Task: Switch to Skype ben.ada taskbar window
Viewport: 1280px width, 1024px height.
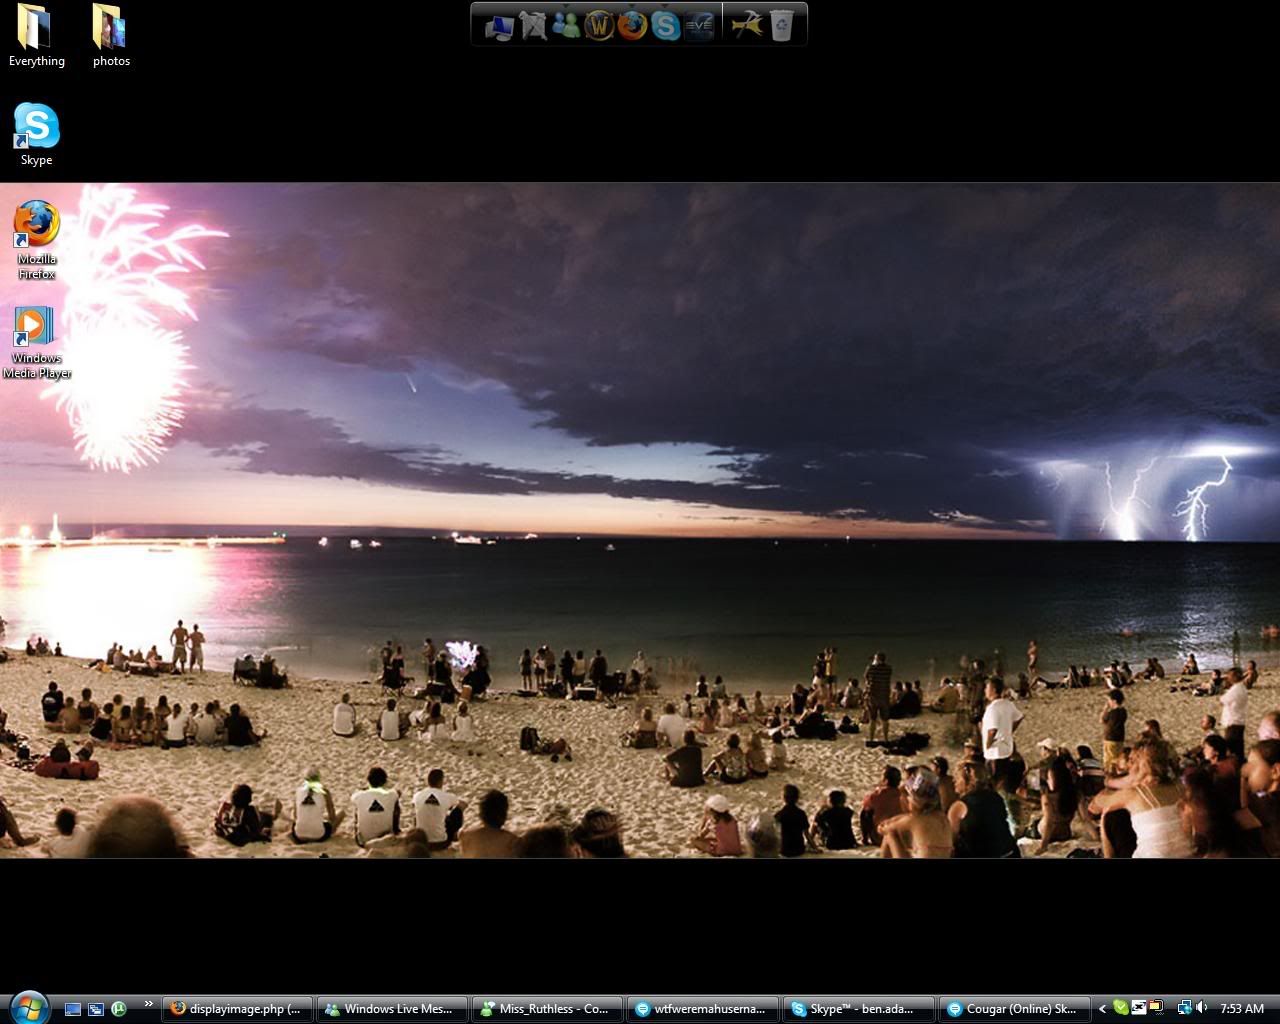Action: (x=858, y=1009)
